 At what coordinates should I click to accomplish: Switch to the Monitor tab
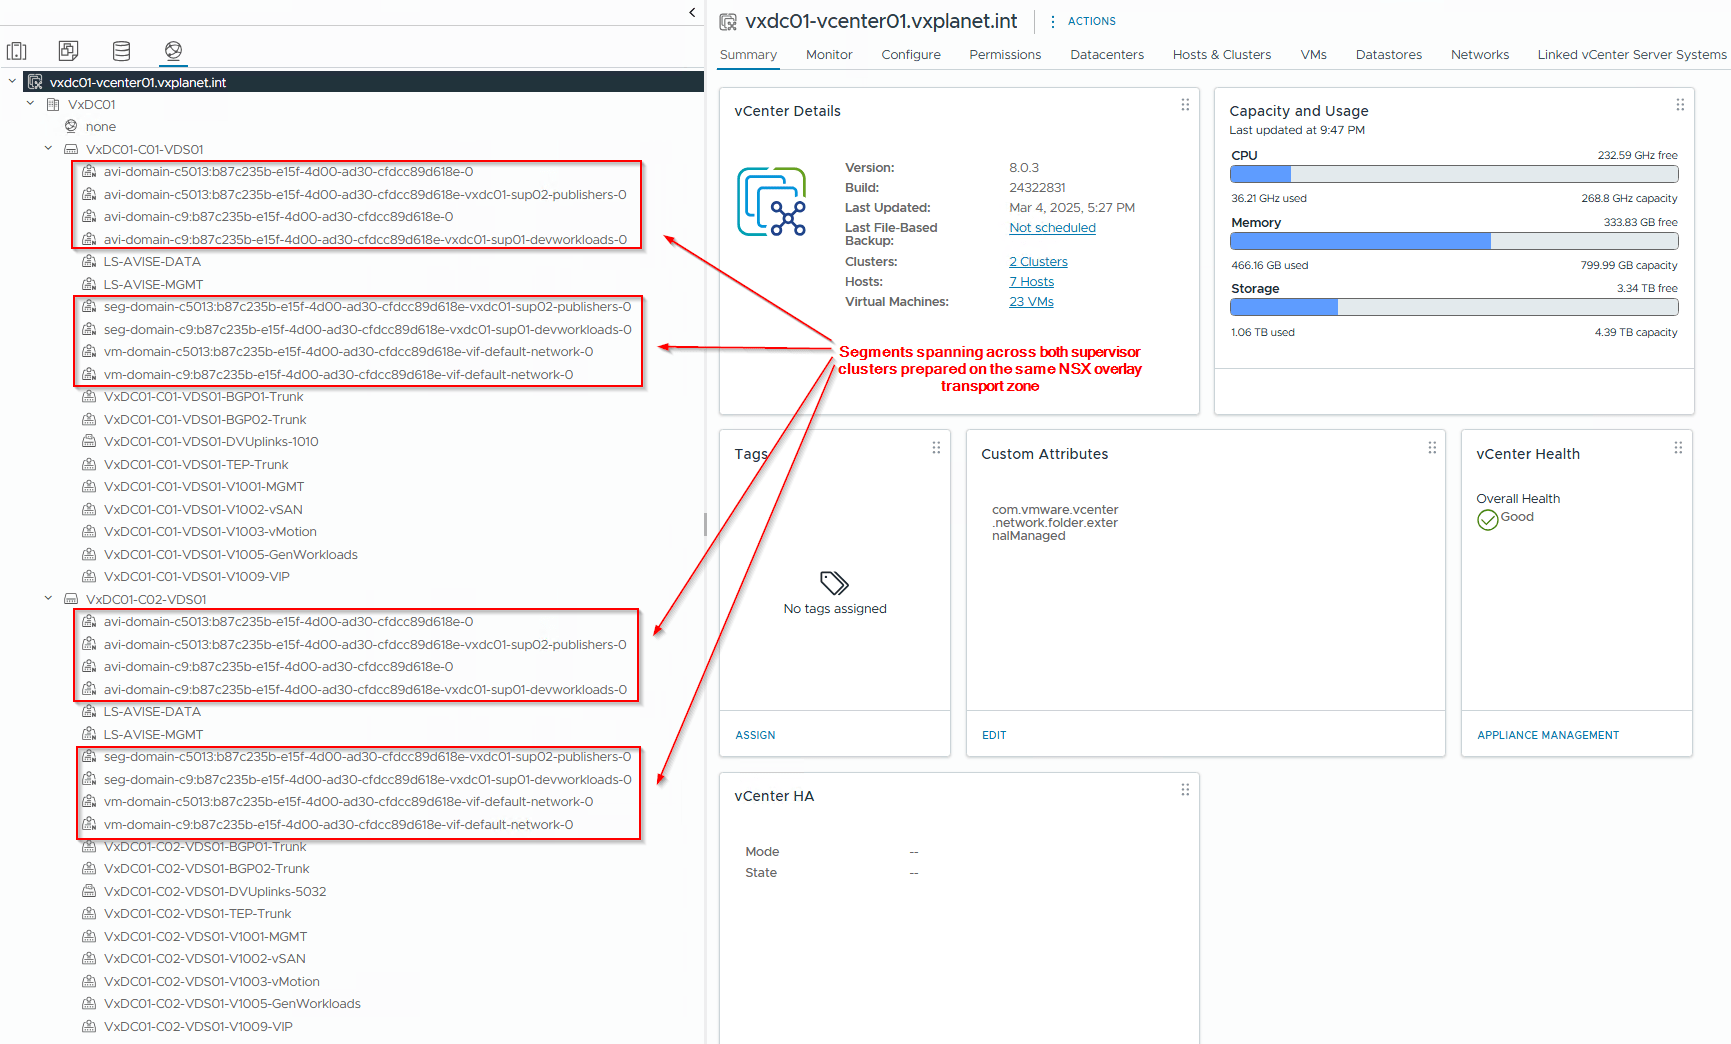click(x=829, y=55)
